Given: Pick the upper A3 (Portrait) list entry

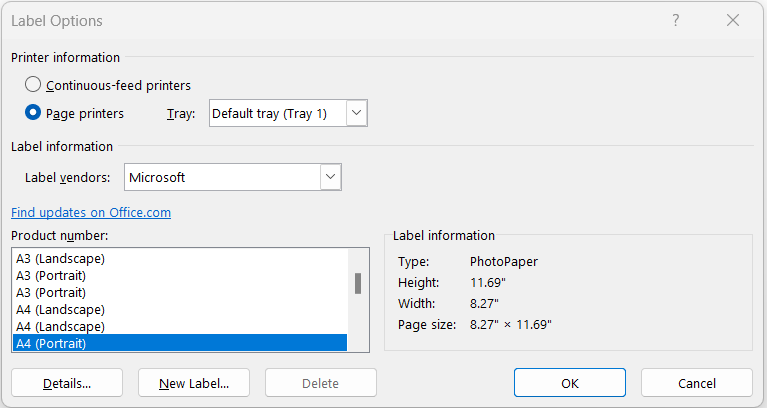Looking at the screenshot, I should coord(180,275).
